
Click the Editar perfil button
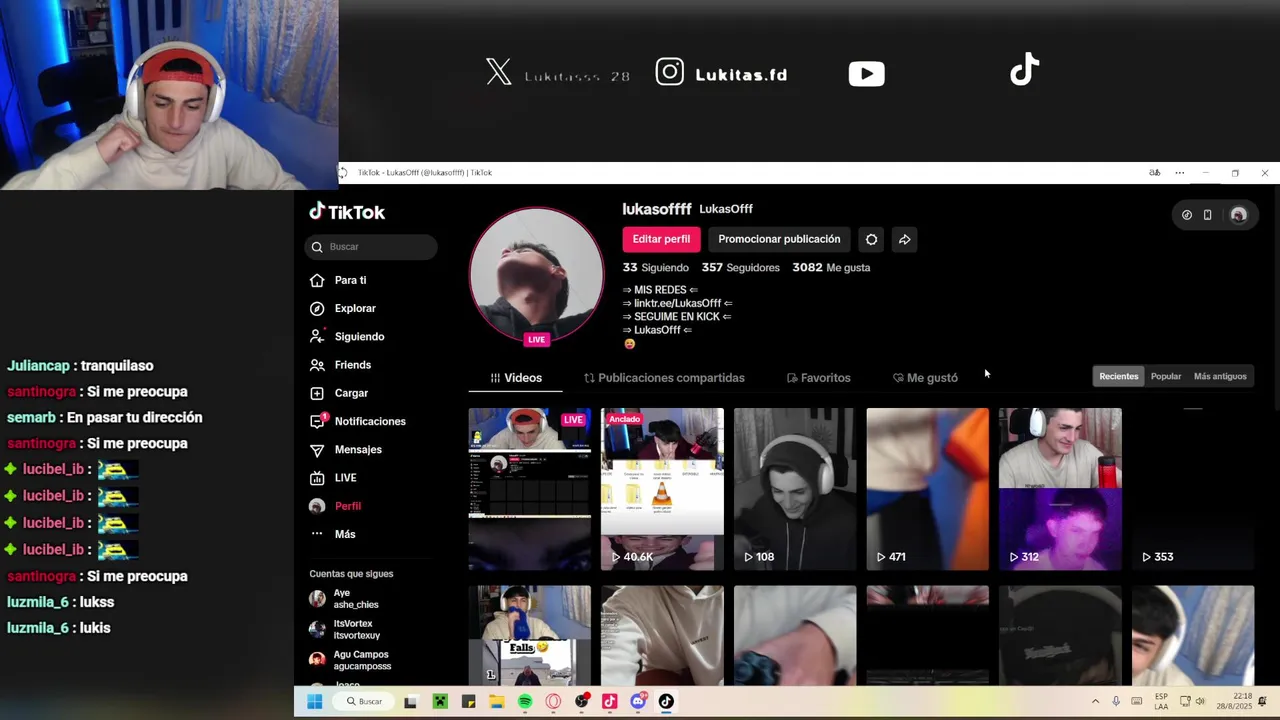[661, 239]
